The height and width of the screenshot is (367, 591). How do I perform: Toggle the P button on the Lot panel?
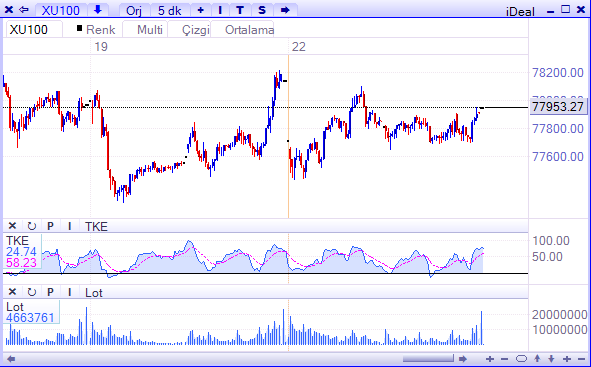(50, 292)
